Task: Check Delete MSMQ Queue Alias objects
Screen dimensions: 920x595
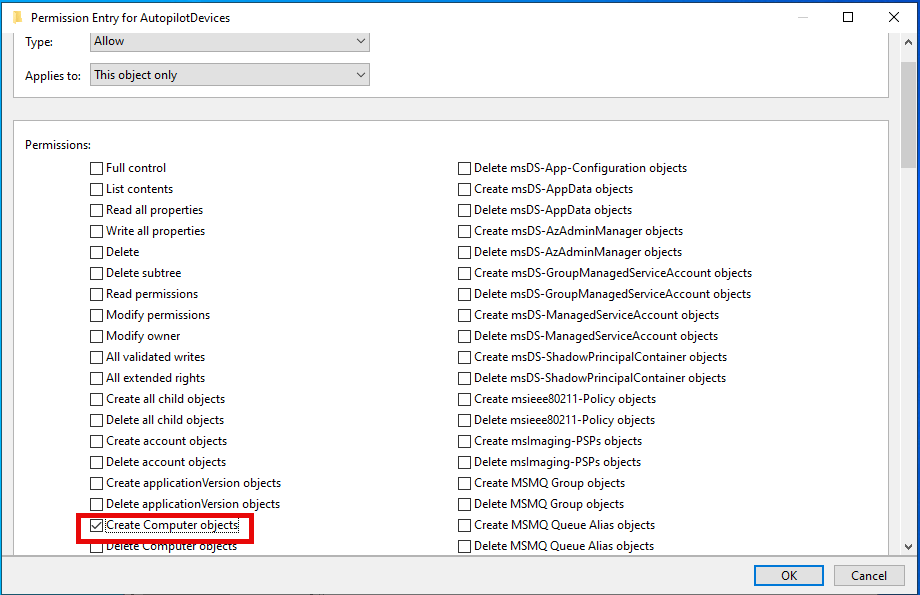Action: click(x=464, y=546)
